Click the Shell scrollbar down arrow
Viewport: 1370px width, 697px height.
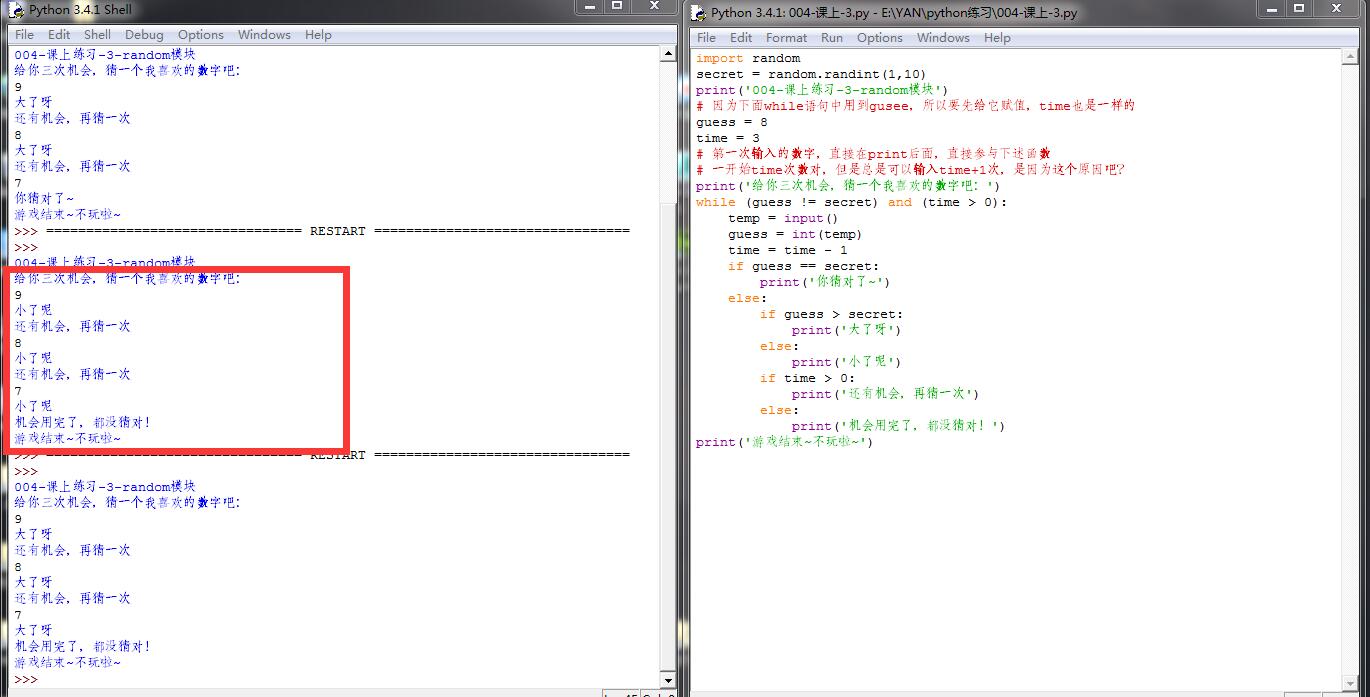(668, 680)
